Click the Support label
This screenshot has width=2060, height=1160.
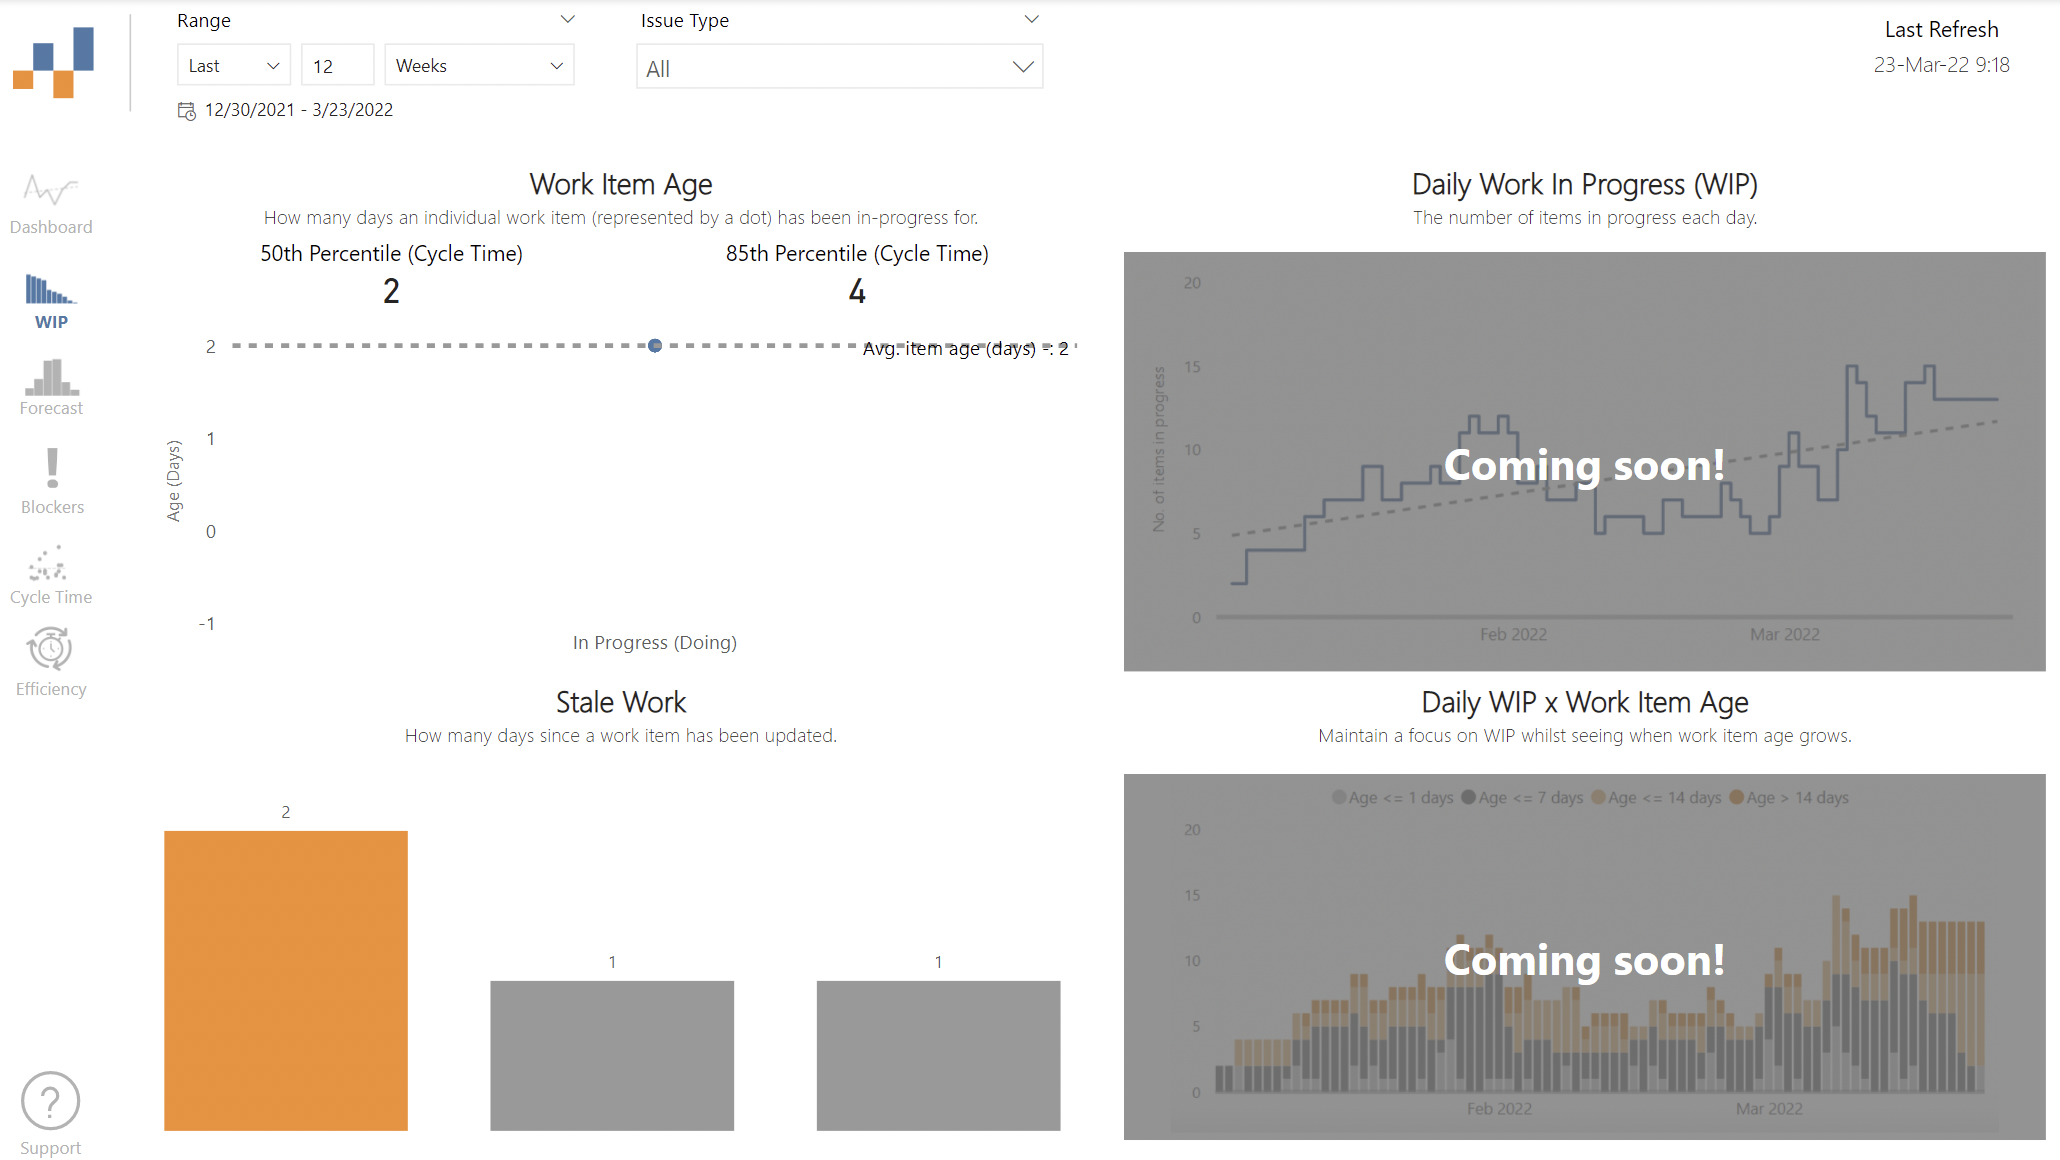tap(50, 1146)
